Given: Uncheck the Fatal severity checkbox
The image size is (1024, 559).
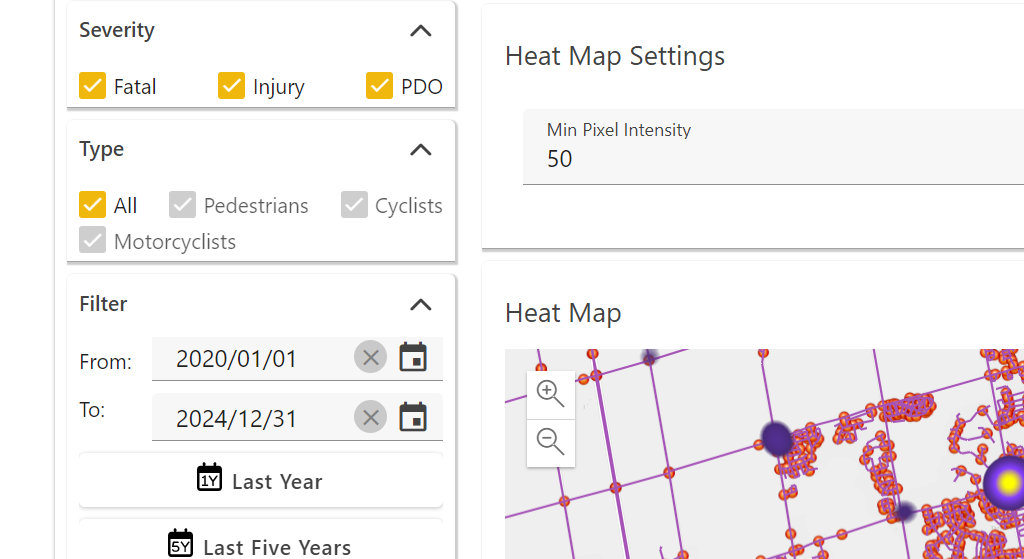Looking at the screenshot, I should (93, 86).
